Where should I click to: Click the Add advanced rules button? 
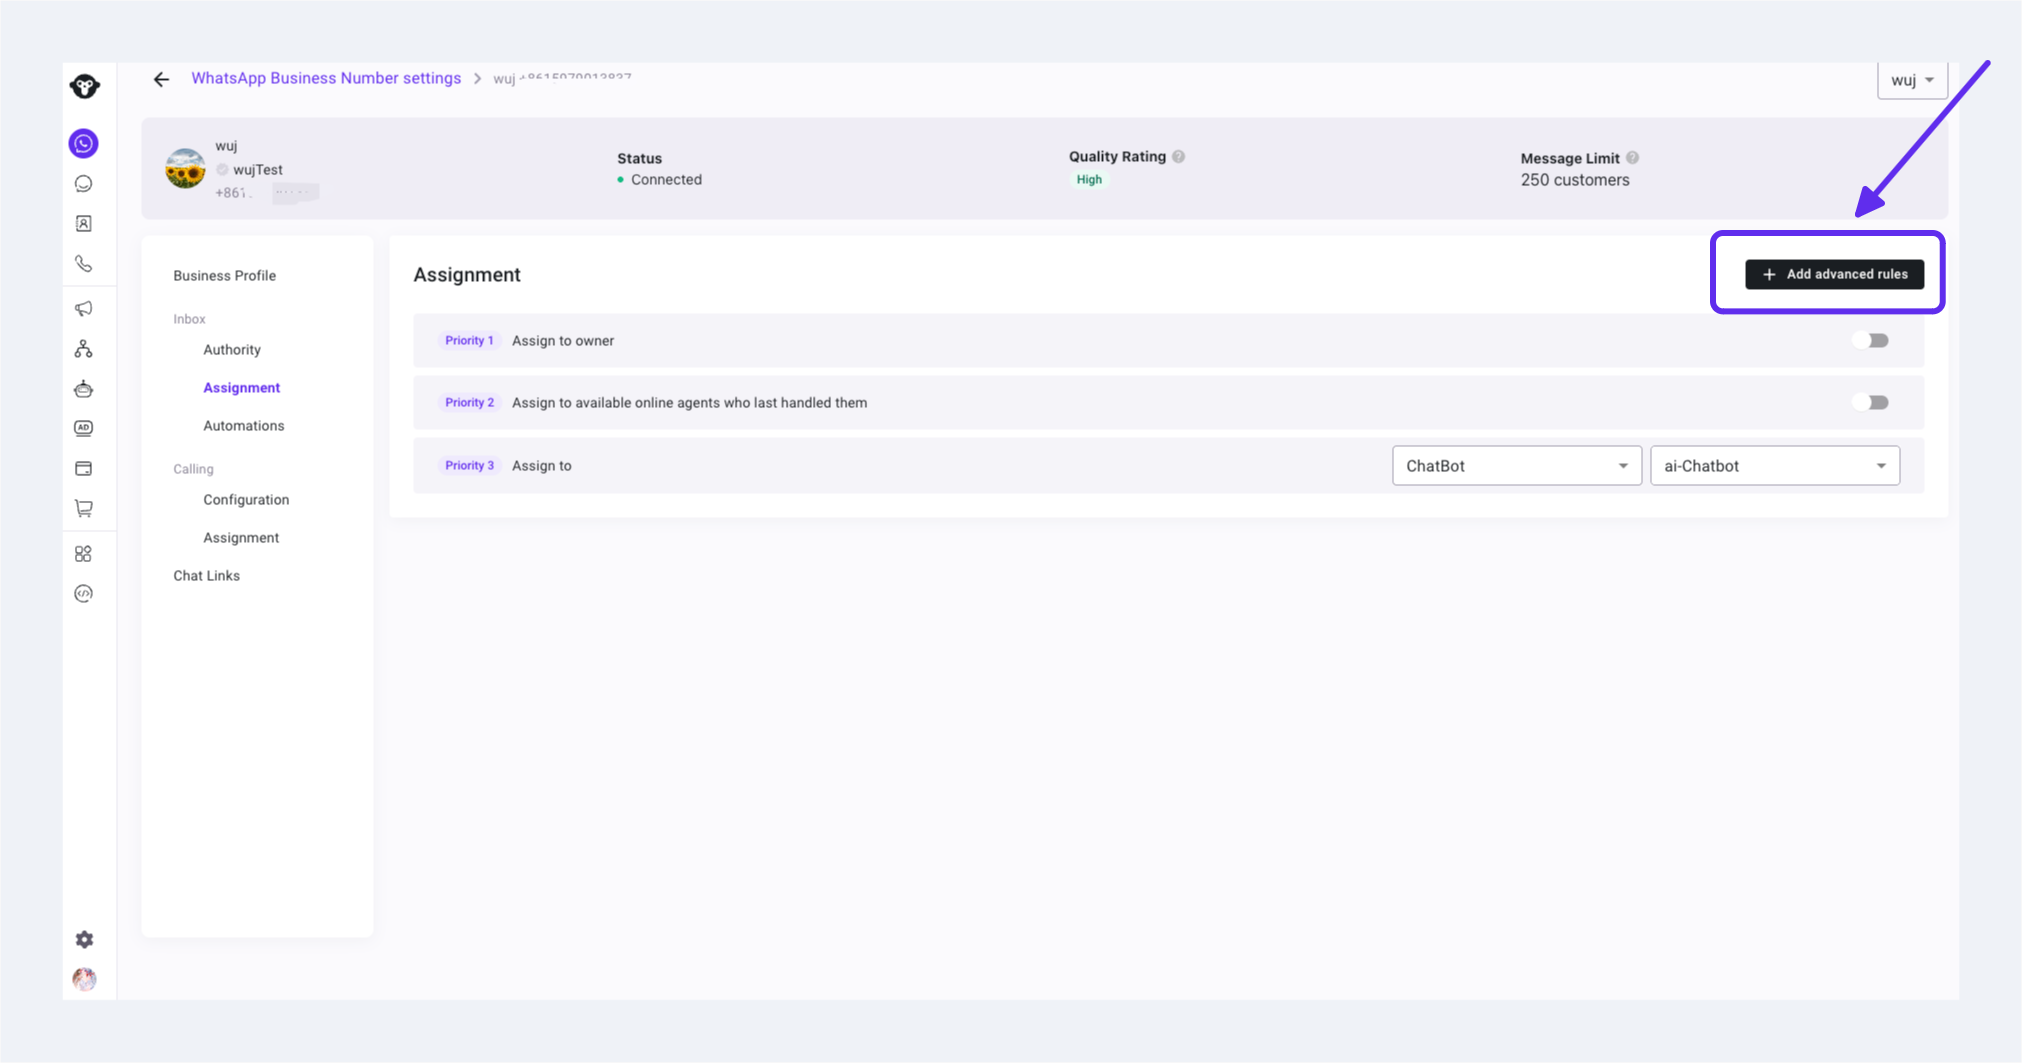tap(1834, 274)
